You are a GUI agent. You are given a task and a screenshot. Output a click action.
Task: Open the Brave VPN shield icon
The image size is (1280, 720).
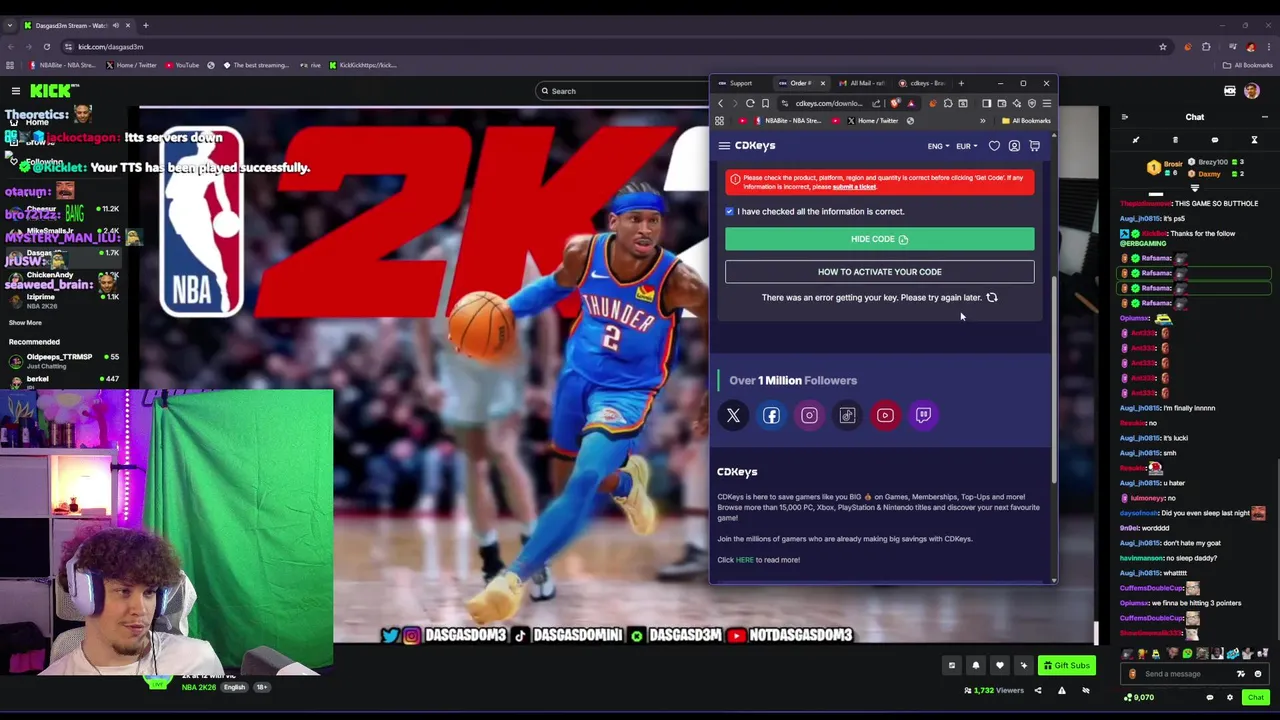[1032, 103]
